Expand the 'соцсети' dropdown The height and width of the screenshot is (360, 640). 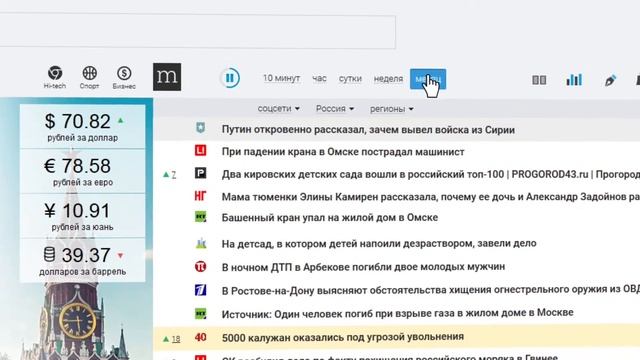pyautogui.click(x=278, y=109)
